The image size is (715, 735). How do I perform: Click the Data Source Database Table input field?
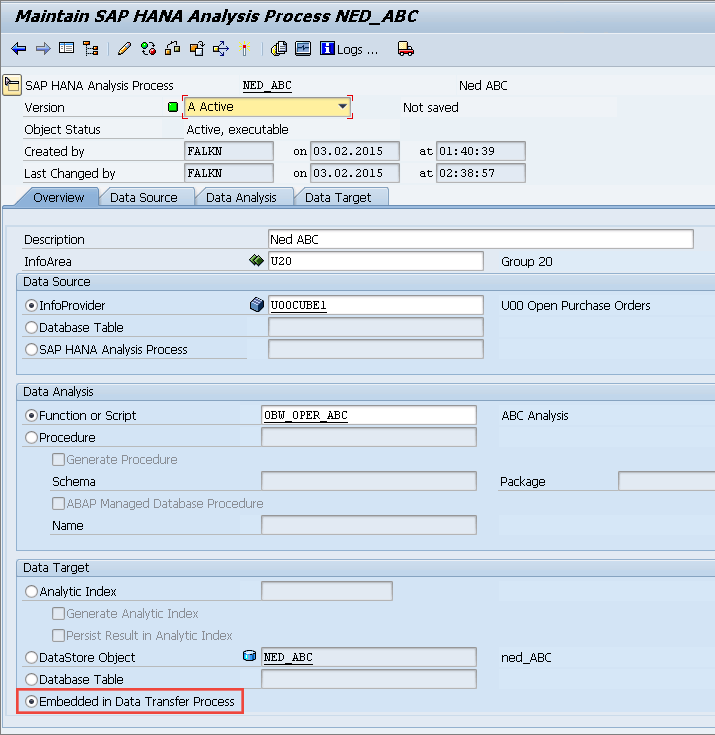pyautogui.click(x=376, y=327)
